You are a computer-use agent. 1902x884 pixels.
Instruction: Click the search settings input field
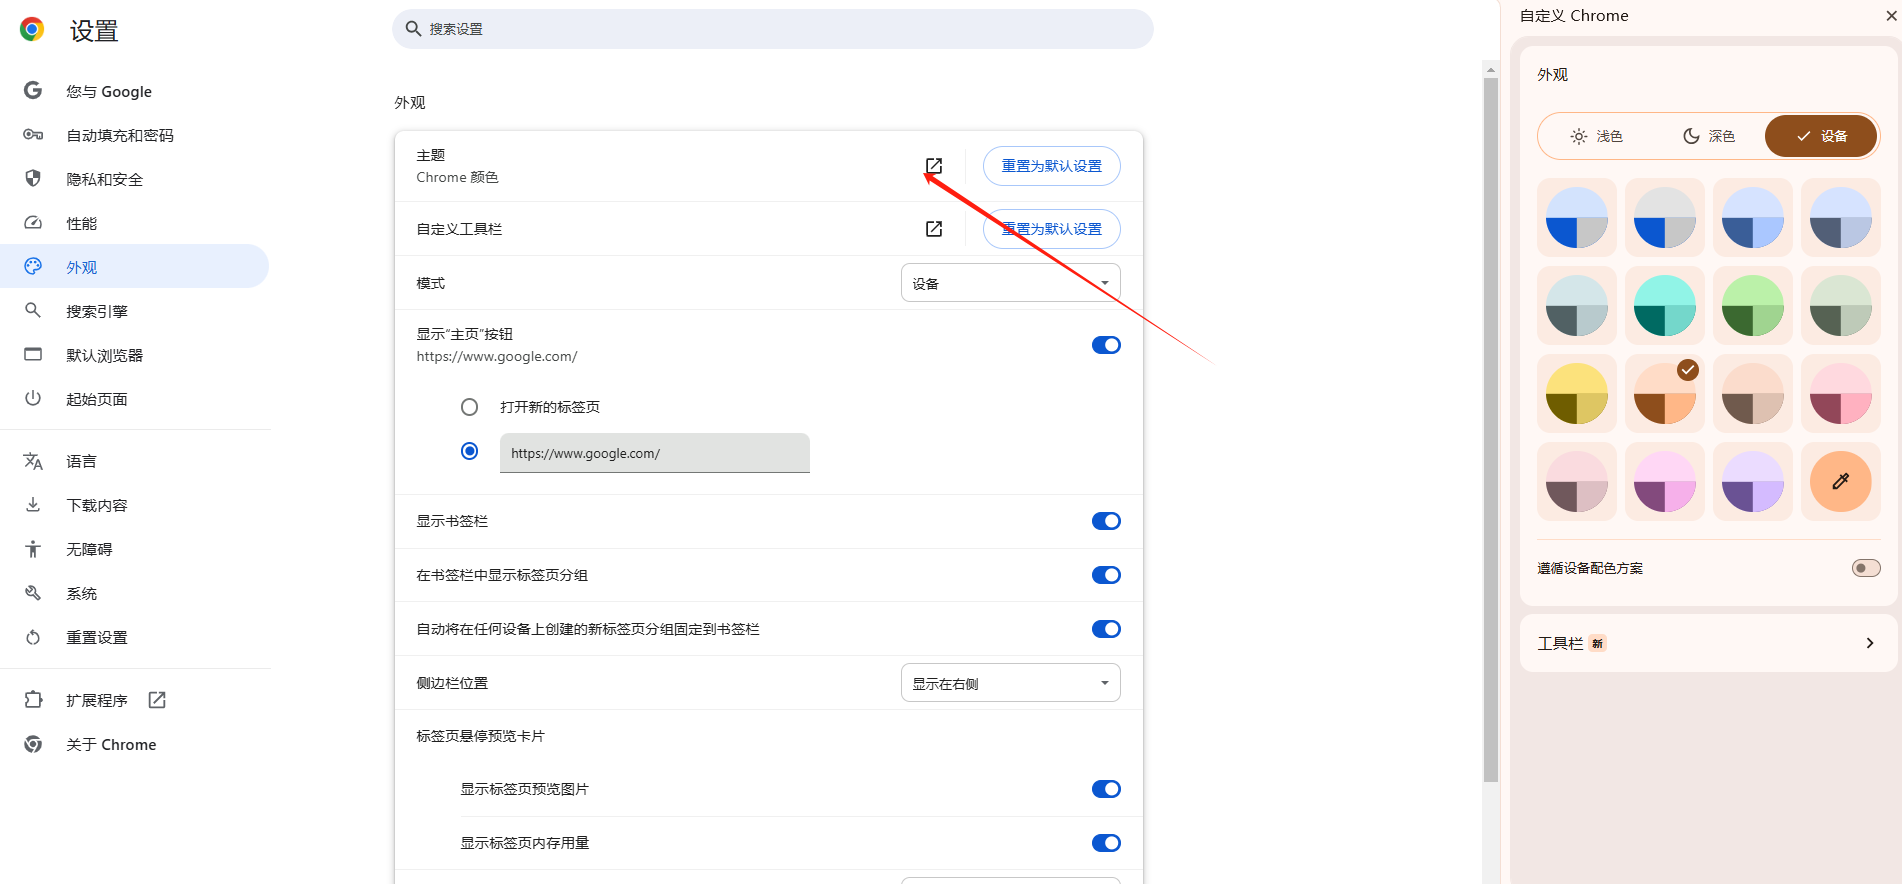[x=773, y=29]
